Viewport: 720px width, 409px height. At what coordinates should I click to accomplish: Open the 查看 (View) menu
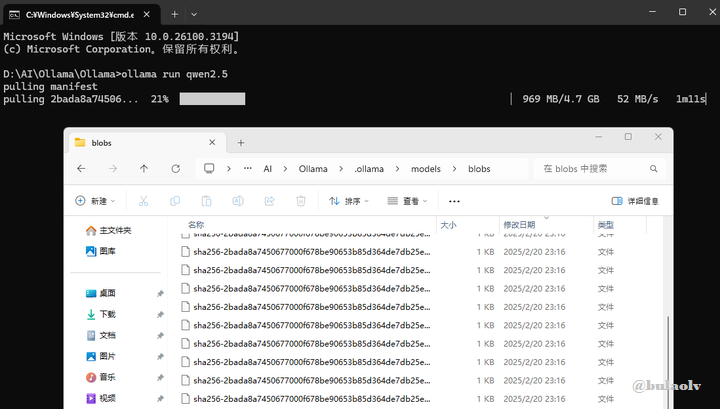407,201
